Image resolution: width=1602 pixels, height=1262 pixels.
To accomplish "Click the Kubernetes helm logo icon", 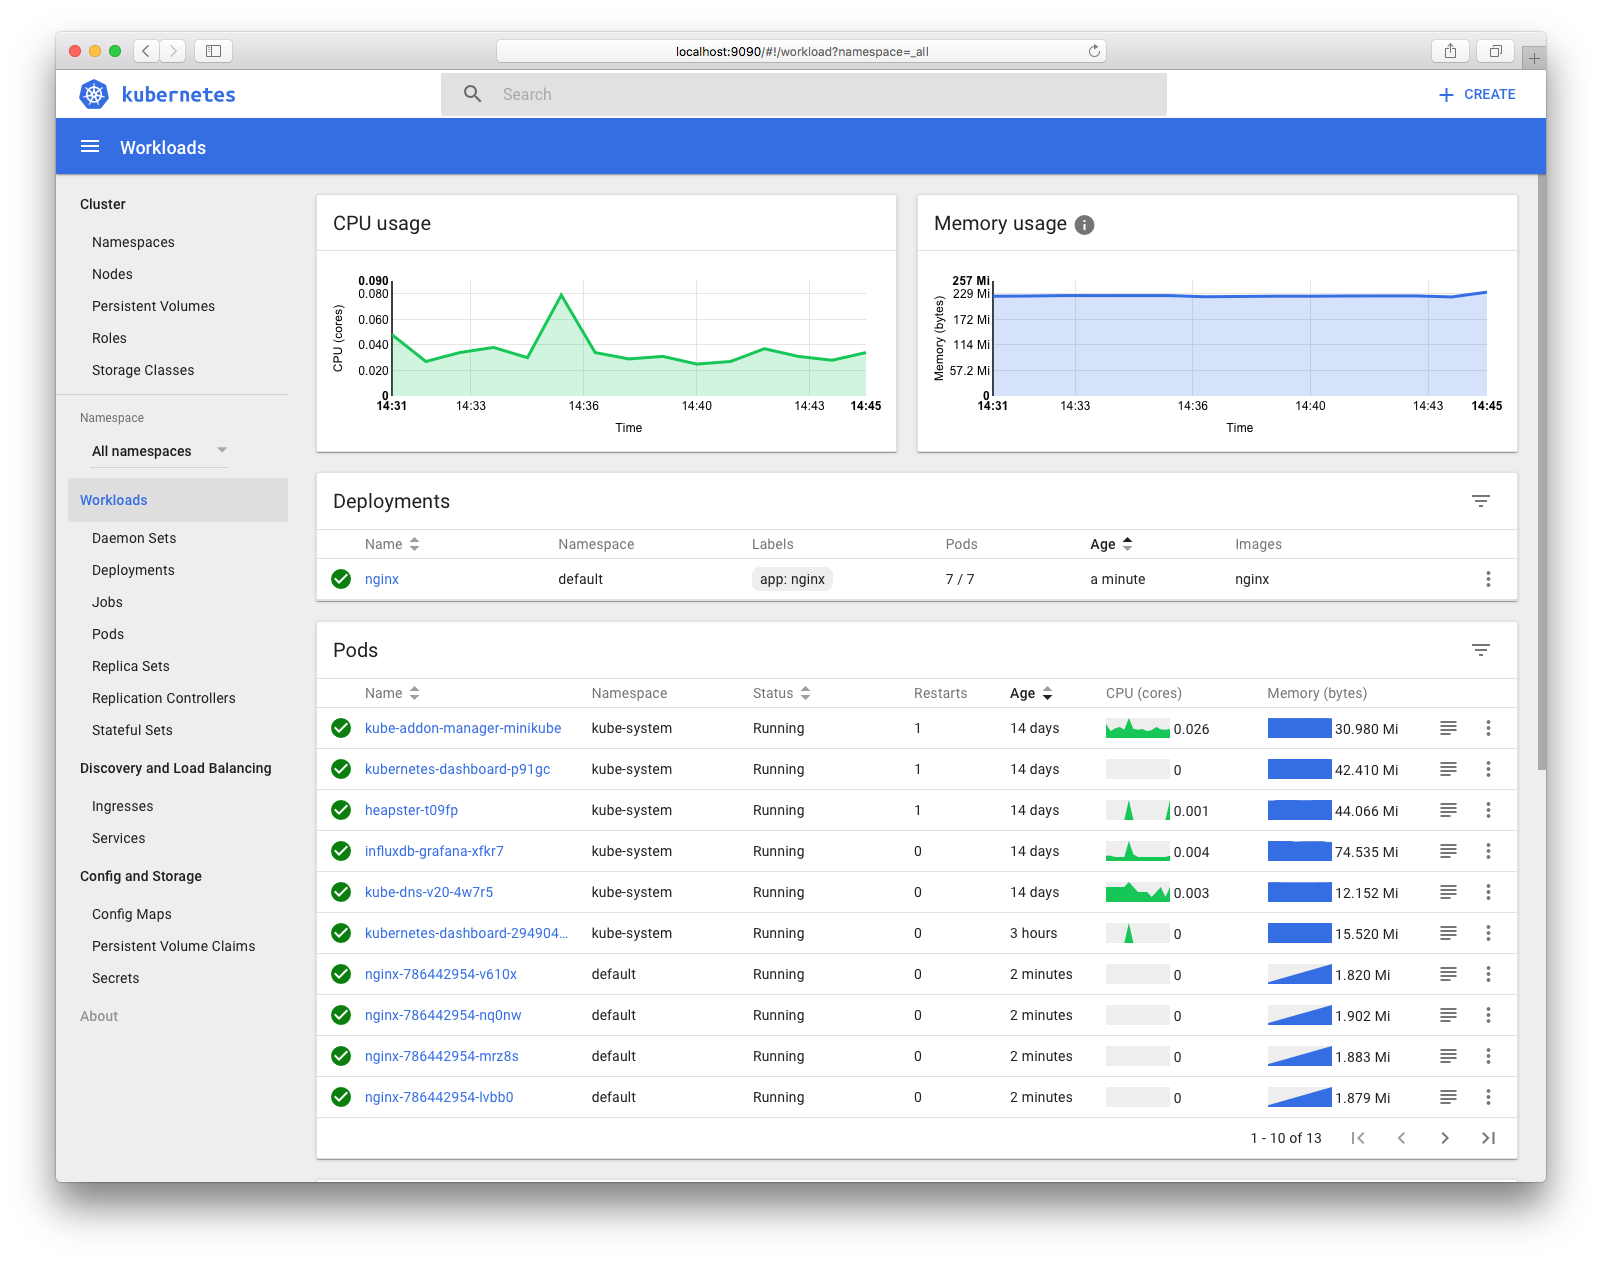I will pos(94,94).
